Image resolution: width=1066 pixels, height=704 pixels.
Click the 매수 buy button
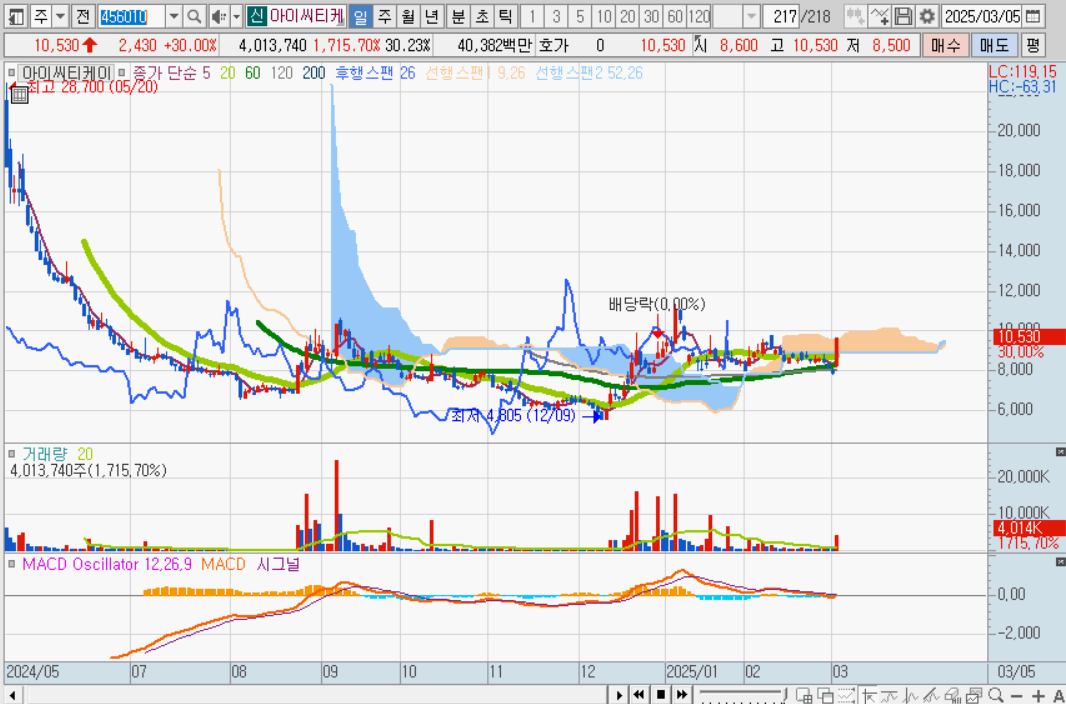click(x=946, y=46)
